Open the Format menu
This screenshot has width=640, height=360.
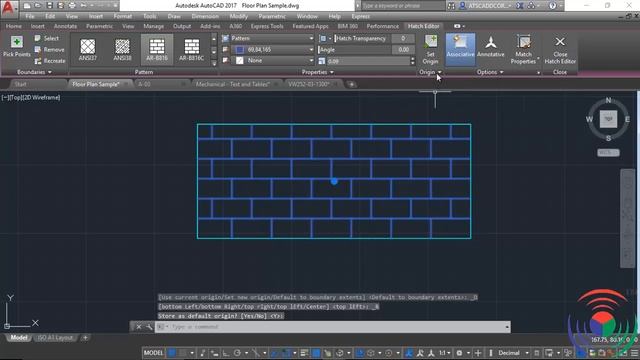tap(122, 16)
